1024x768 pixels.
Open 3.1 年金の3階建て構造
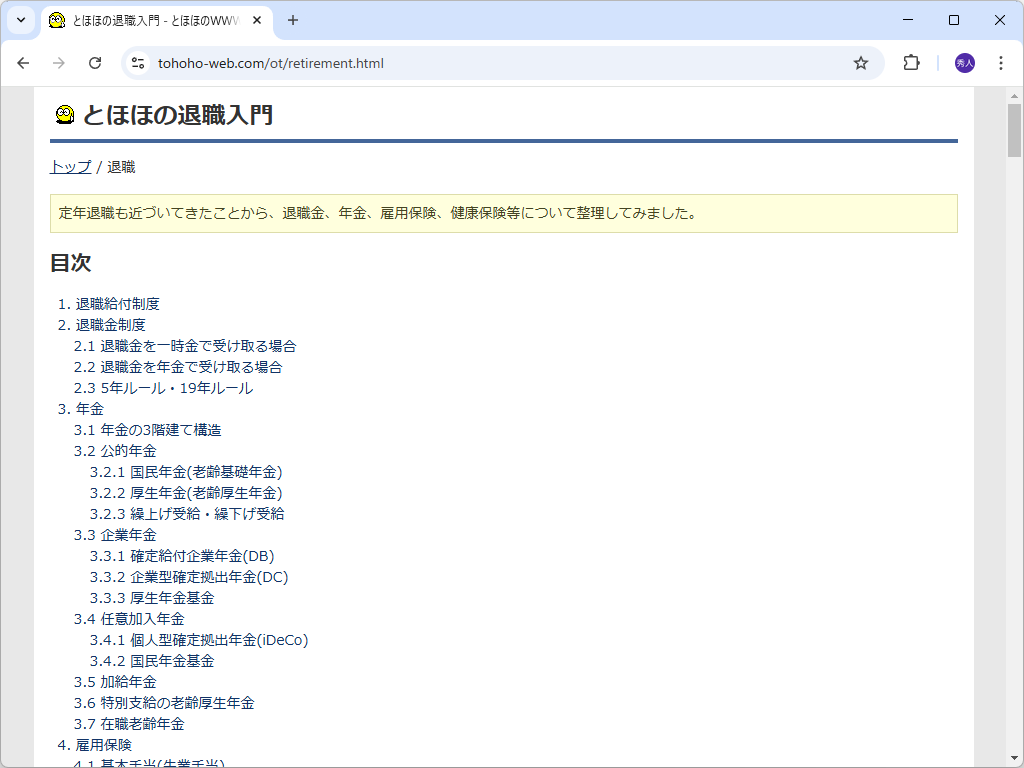click(x=148, y=430)
